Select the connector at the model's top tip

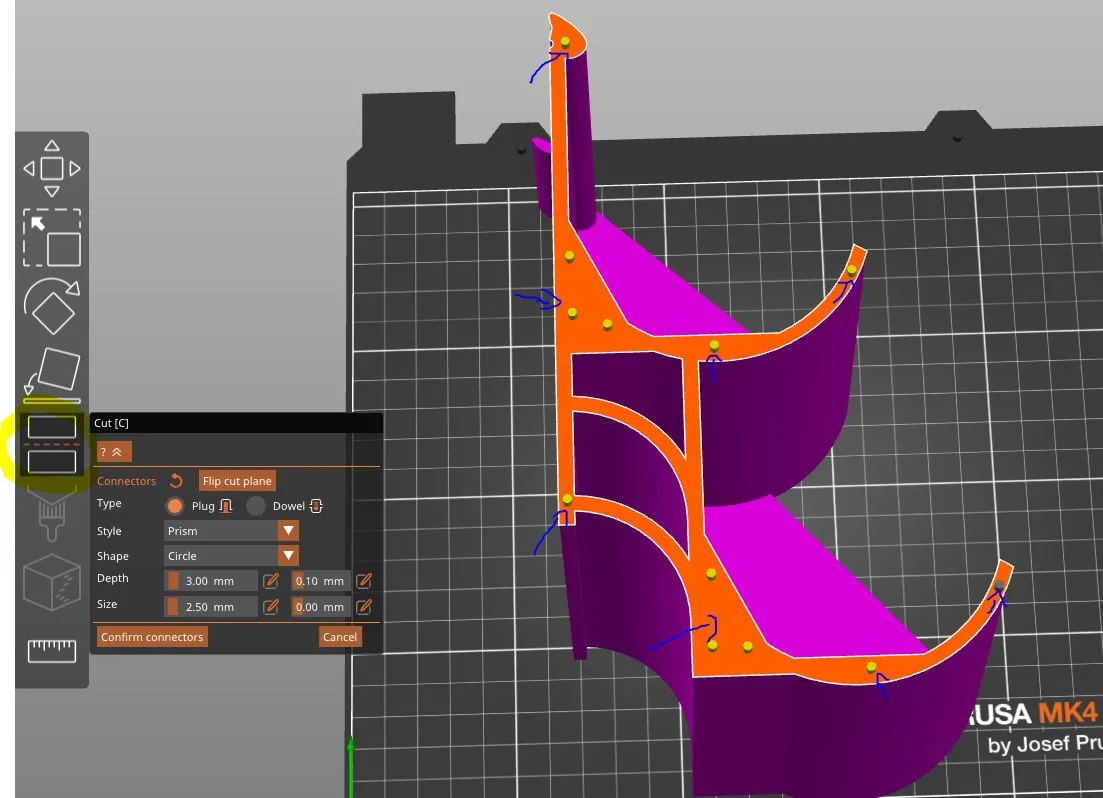tap(565, 42)
